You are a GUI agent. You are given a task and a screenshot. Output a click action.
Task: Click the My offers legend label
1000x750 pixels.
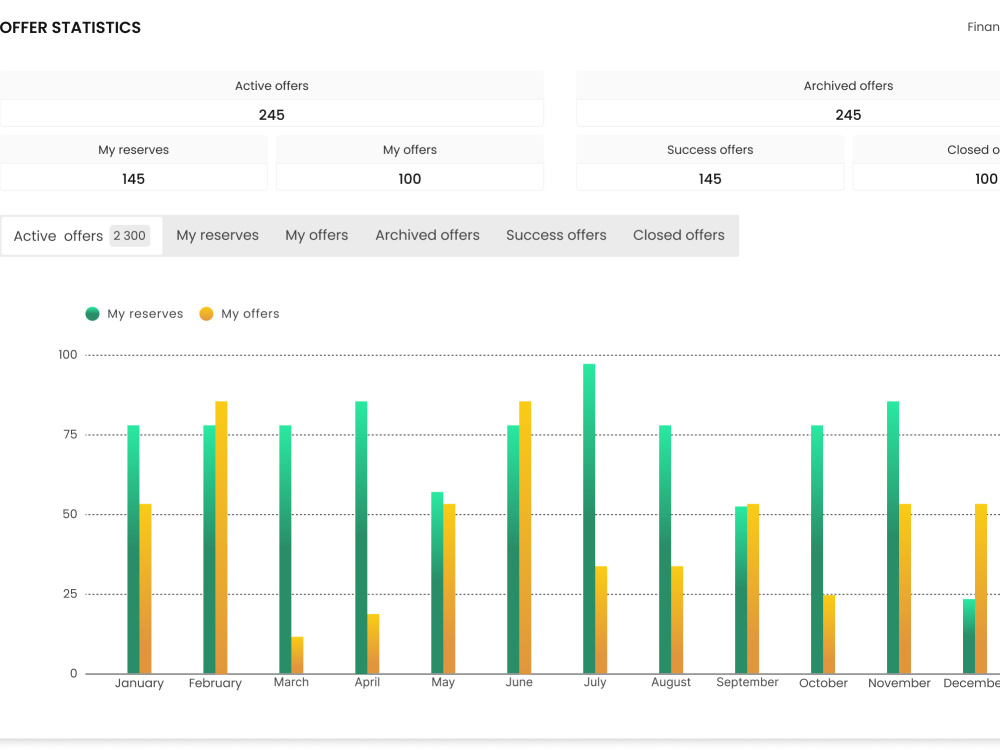(x=250, y=314)
